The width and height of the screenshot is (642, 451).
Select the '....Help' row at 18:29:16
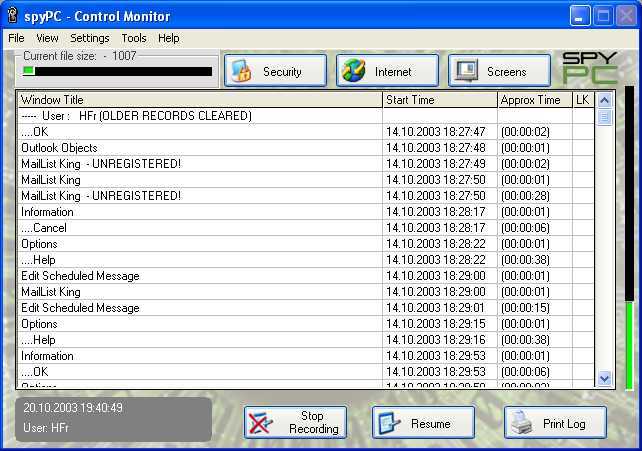coord(306,340)
